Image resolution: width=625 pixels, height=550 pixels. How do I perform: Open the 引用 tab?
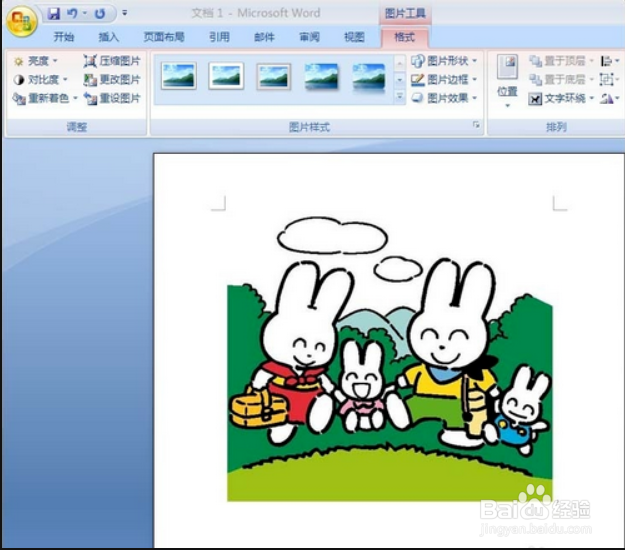coord(219,37)
